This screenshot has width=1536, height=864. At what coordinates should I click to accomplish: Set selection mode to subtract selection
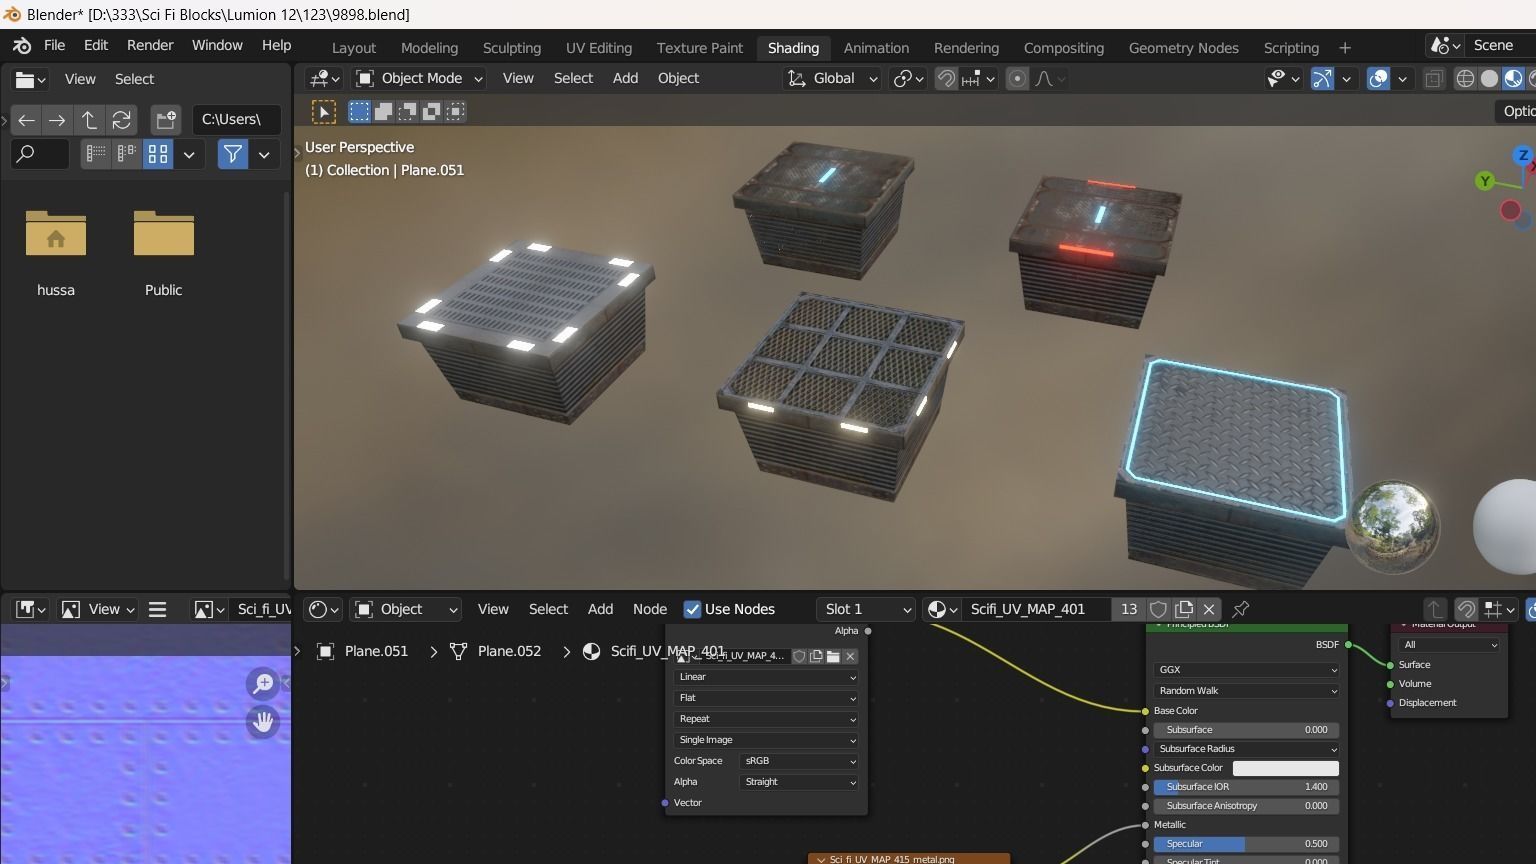tap(408, 111)
